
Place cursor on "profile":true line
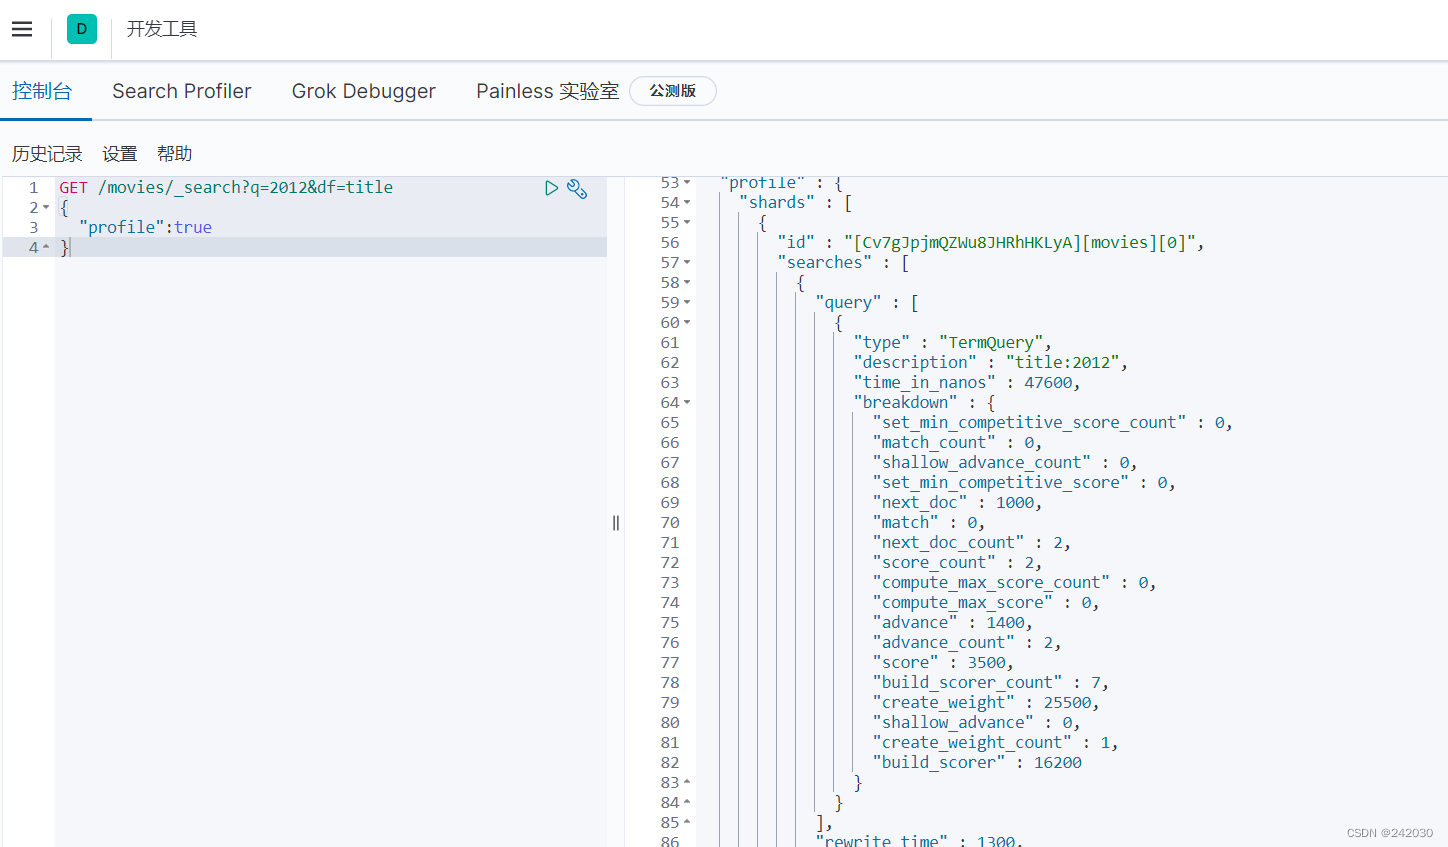click(145, 227)
